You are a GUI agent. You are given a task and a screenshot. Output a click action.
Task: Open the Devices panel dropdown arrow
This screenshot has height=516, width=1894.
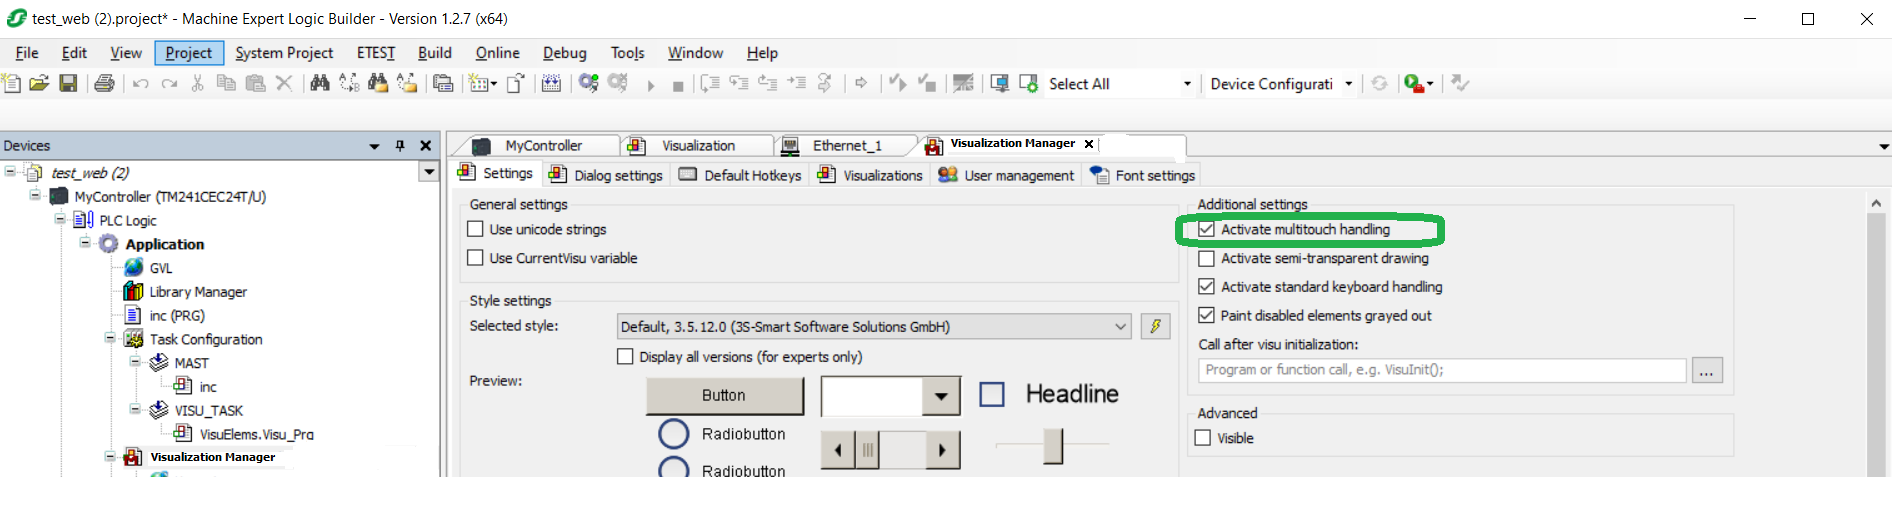[375, 146]
